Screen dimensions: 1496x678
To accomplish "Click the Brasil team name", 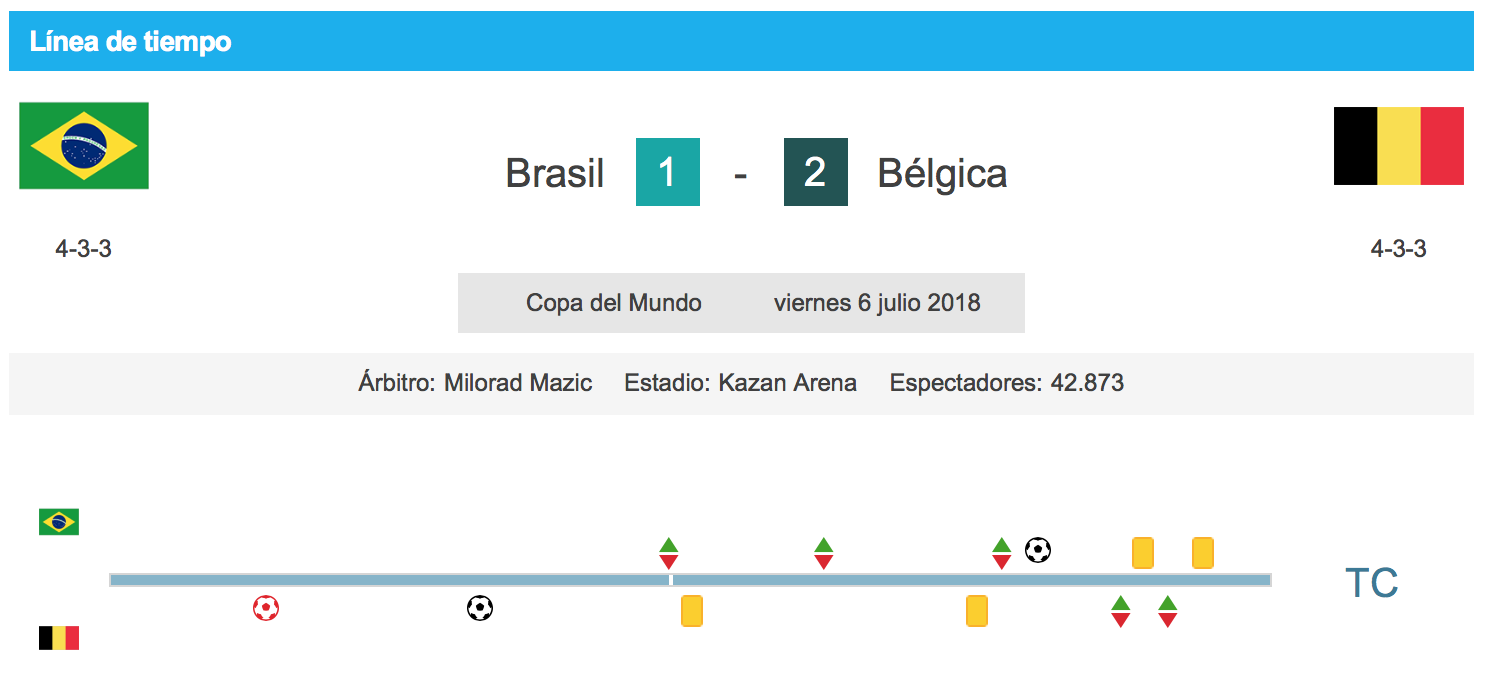I will pyautogui.click(x=555, y=174).
